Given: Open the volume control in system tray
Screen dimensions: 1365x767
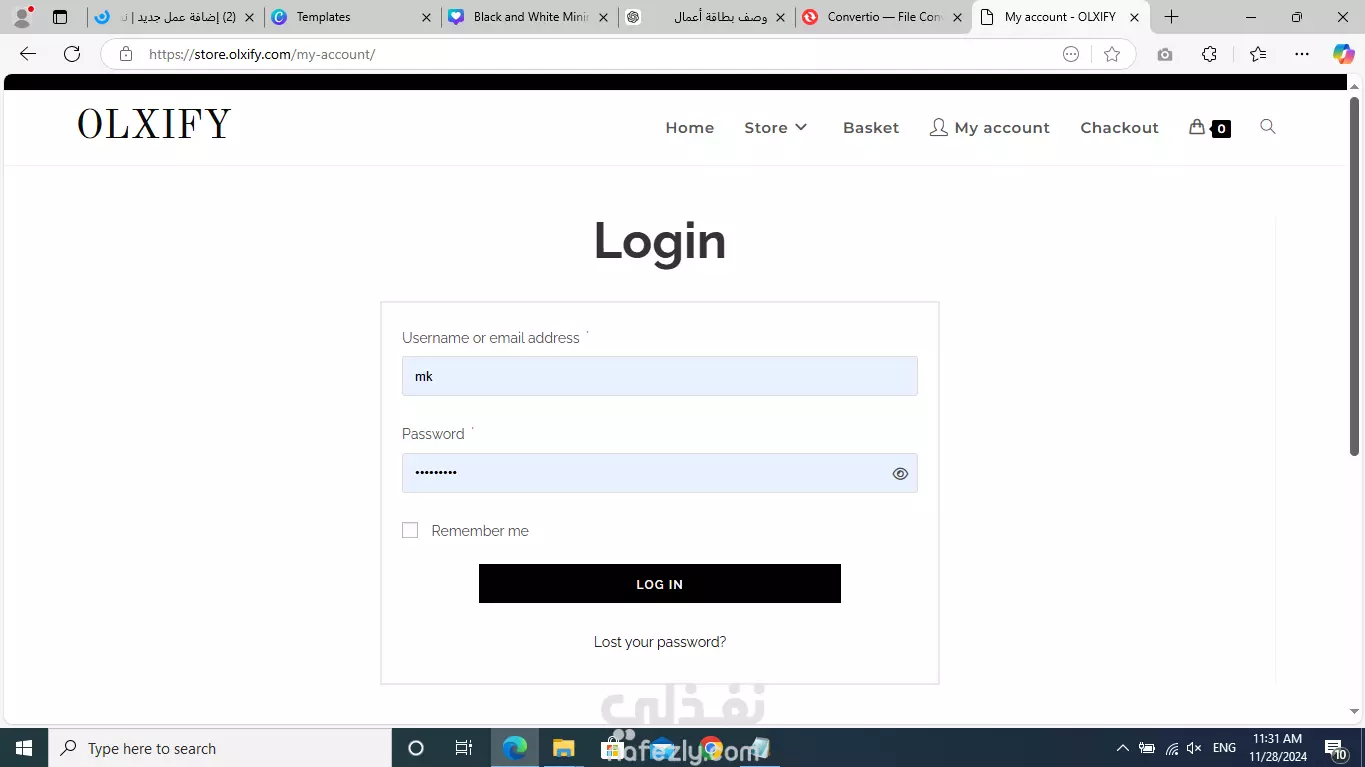Looking at the screenshot, I should (x=1194, y=748).
